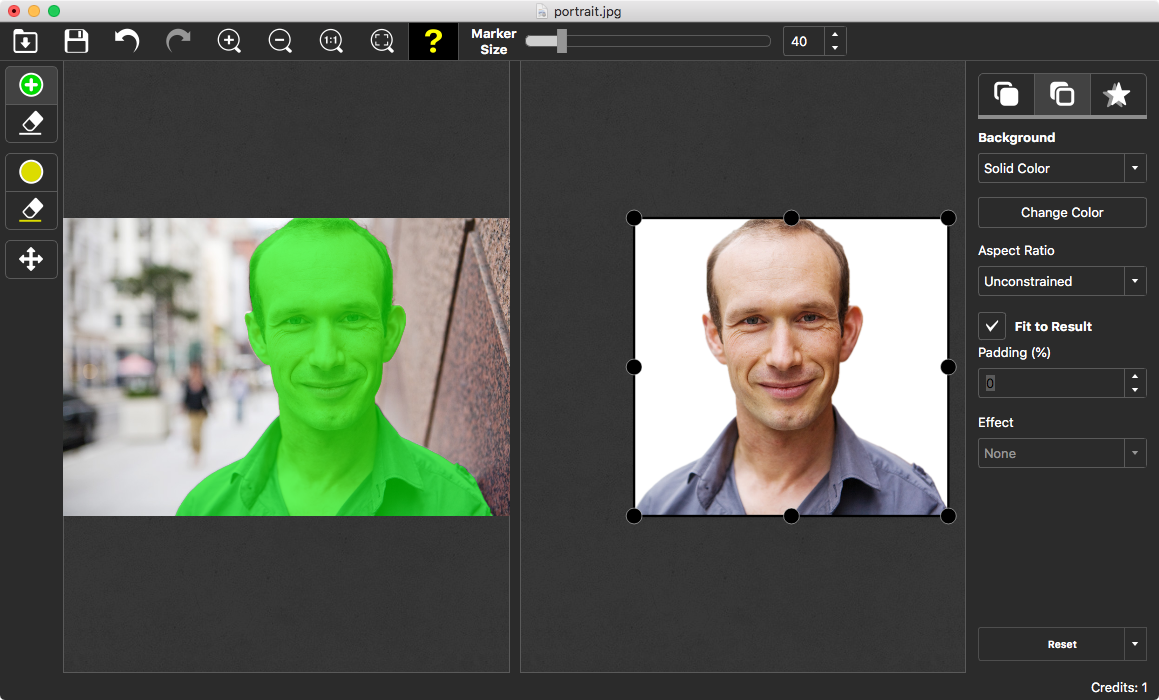This screenshot has width=1159, height=700.
Task: Switch to the first overlapping squares tab
Action: tap(1006, 95)
